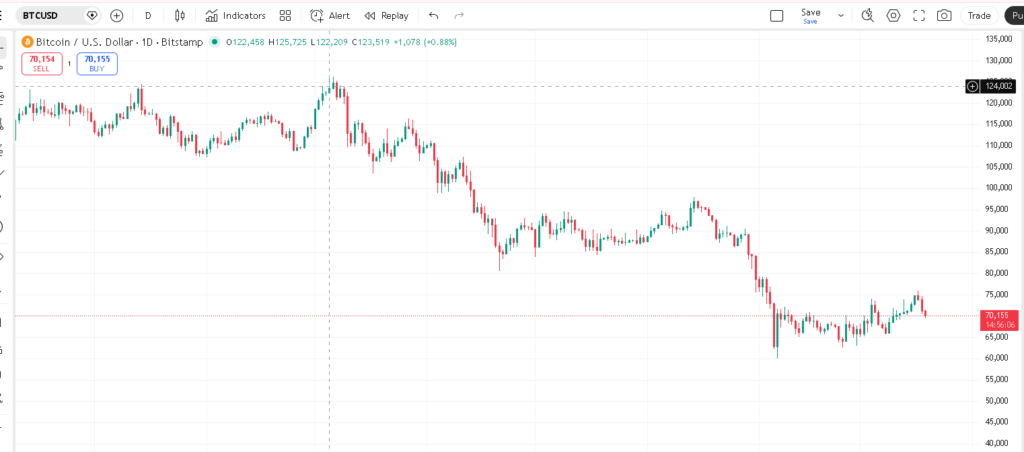1024x452 pixels.
Task: Toggle the green market status dot
Action: point(215,42)
